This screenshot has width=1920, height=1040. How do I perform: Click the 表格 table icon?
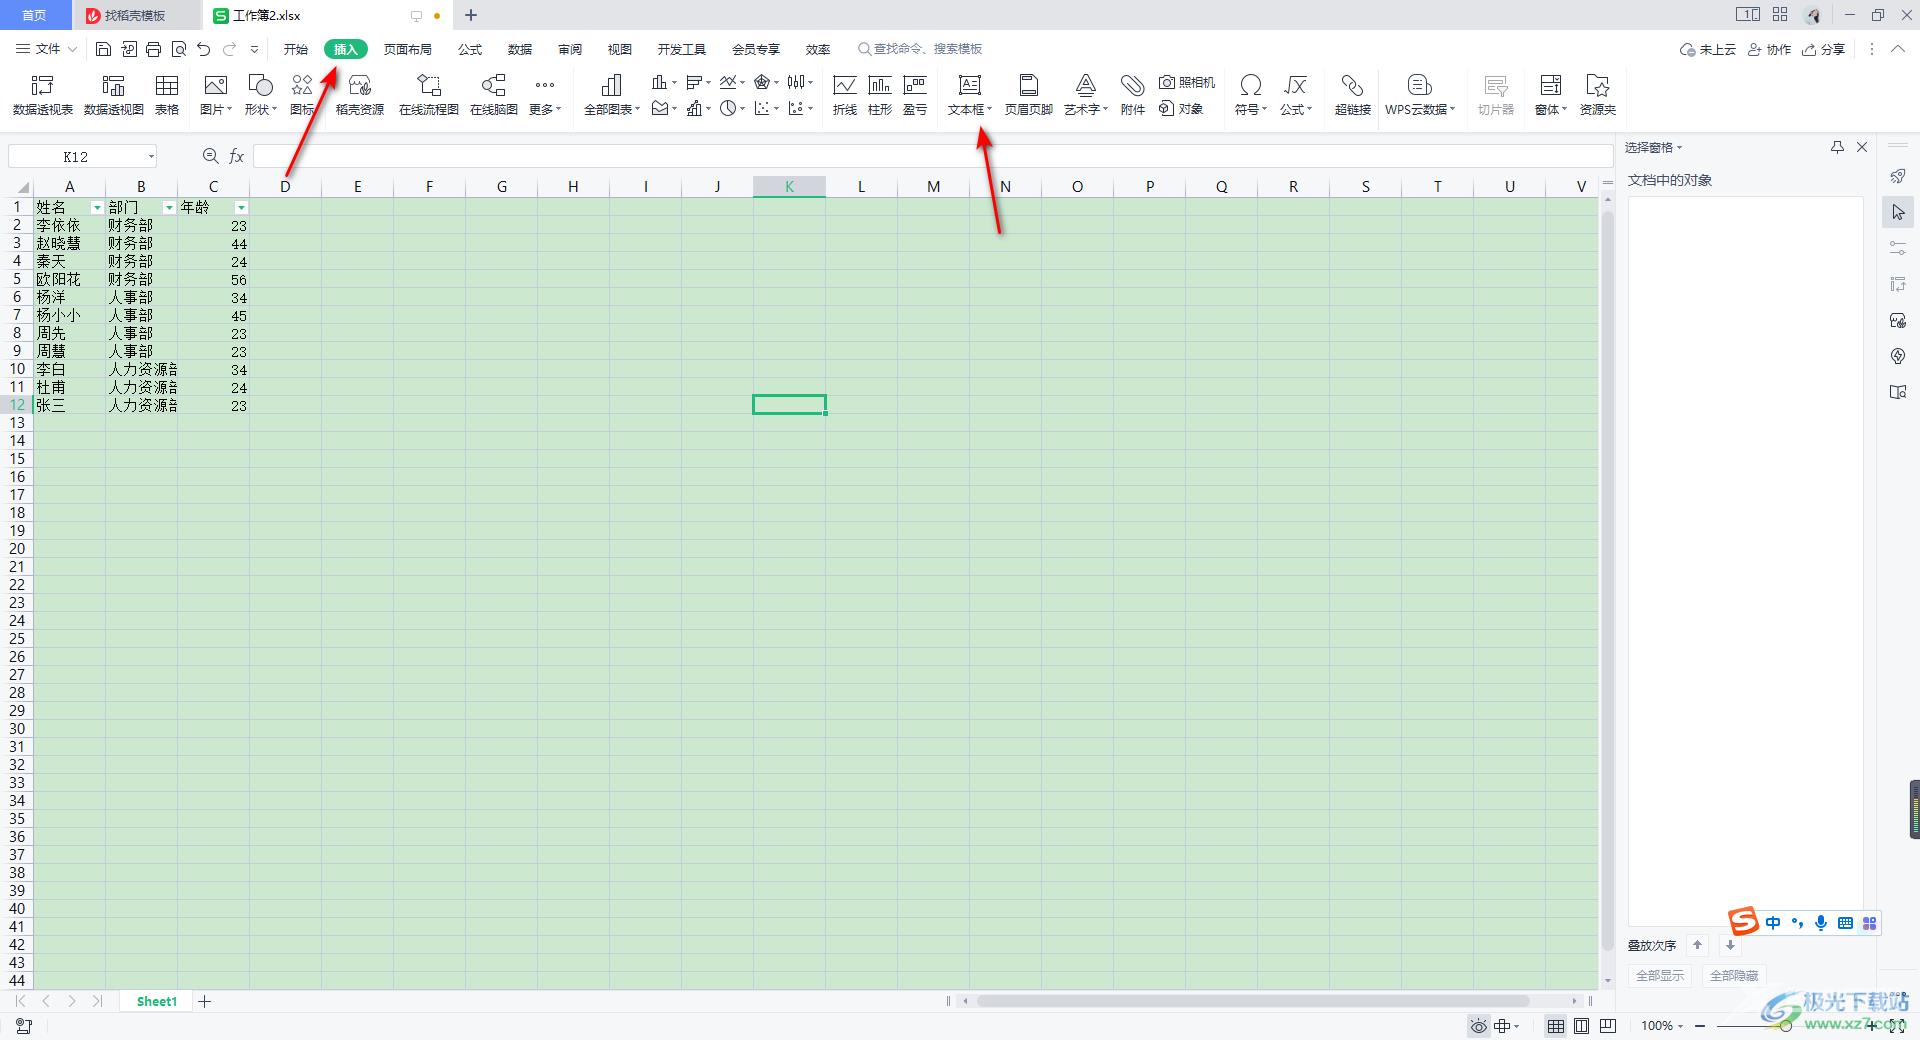tap(167, 95)
